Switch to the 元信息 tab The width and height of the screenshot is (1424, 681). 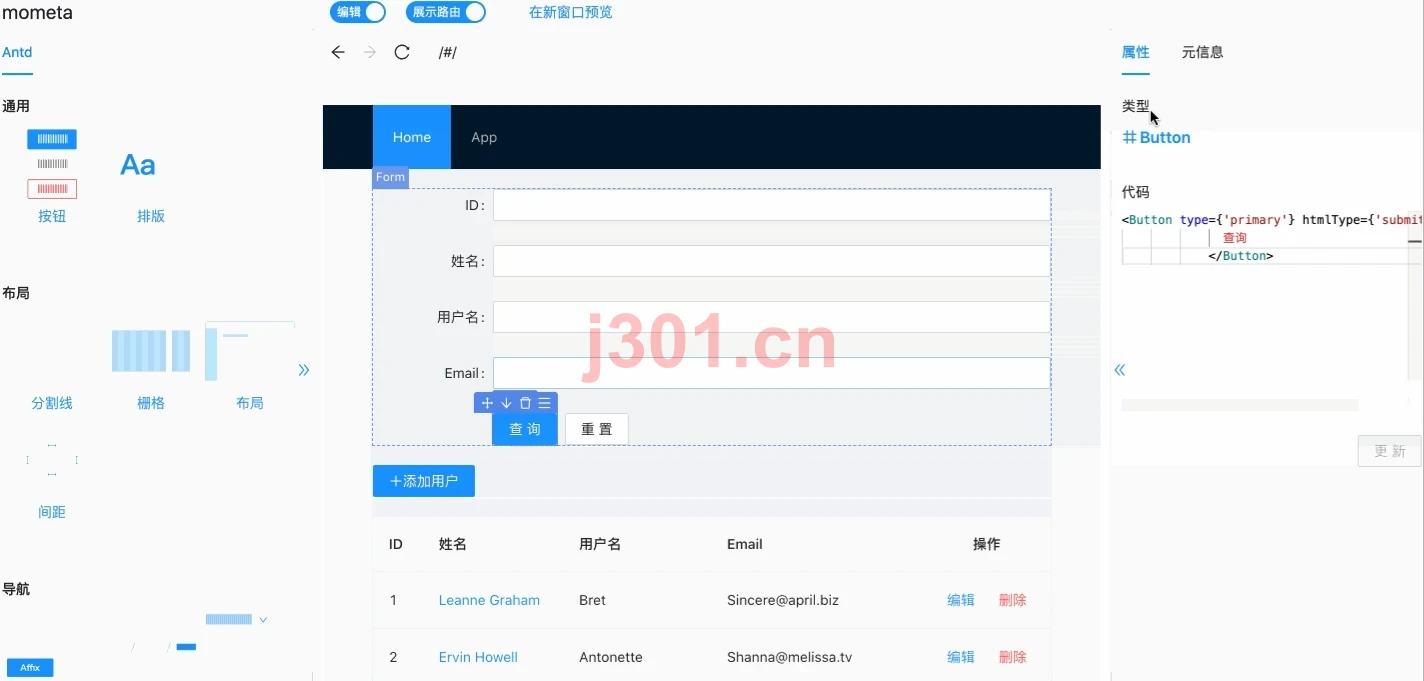pyautogui.click(x=1202, y=52)
